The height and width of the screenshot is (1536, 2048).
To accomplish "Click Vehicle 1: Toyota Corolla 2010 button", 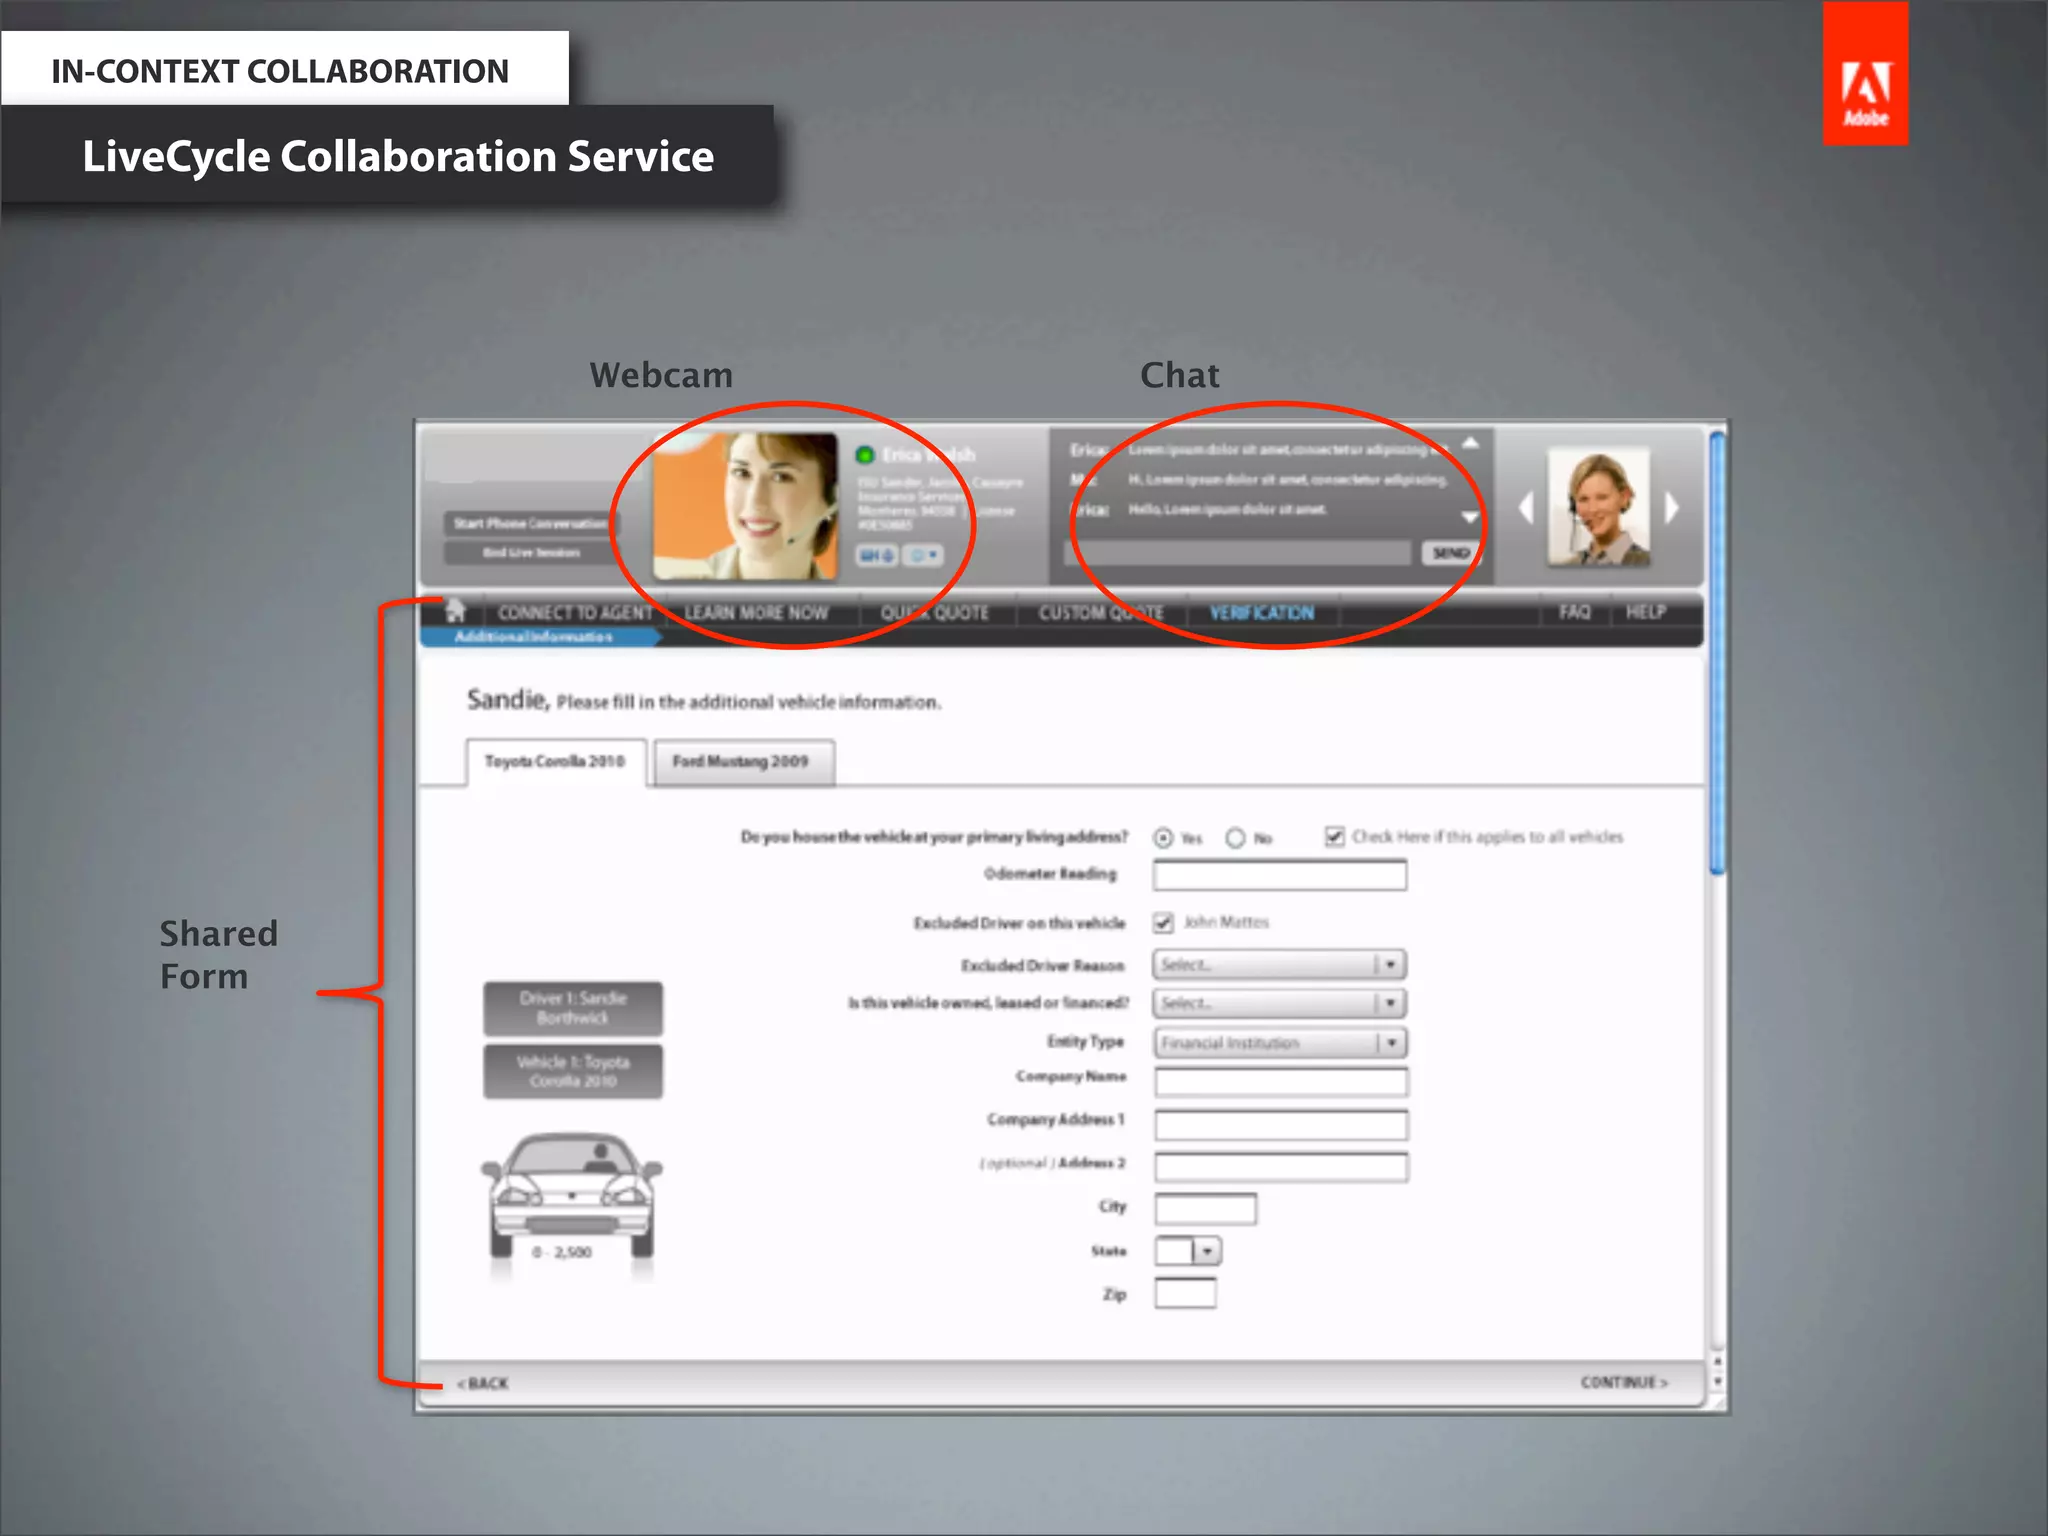I will click(x=572, y=1071).
